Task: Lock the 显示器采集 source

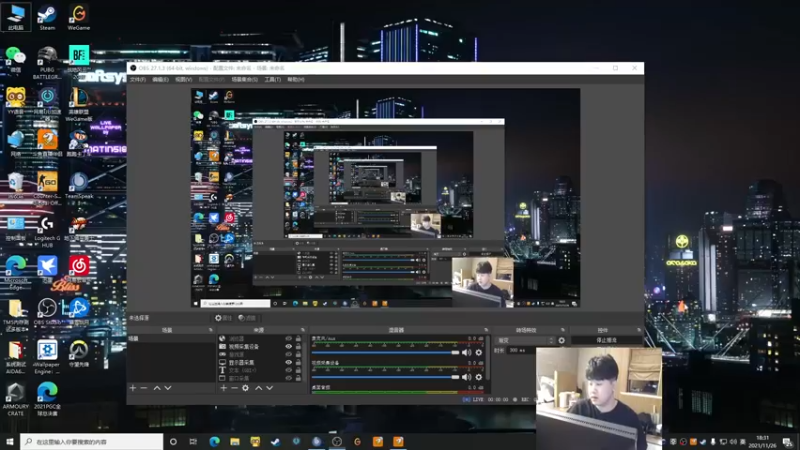Action: click(298, 362)
